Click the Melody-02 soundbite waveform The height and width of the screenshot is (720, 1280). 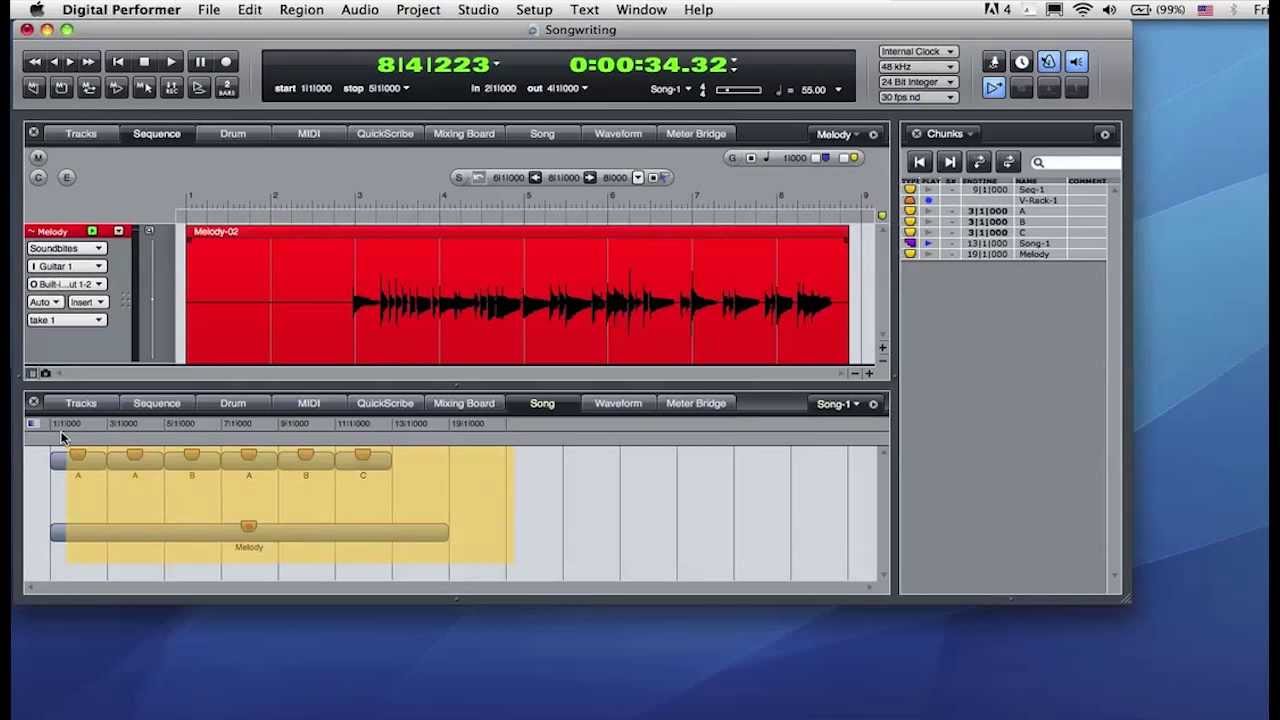tap(517, 296)
